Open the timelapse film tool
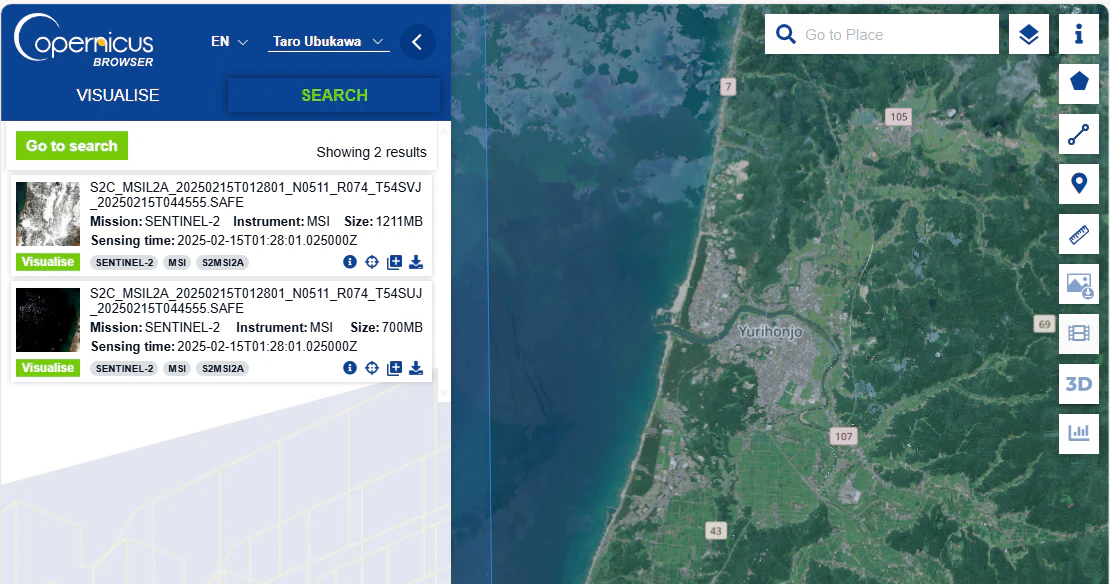 (x=1079, y=333)
